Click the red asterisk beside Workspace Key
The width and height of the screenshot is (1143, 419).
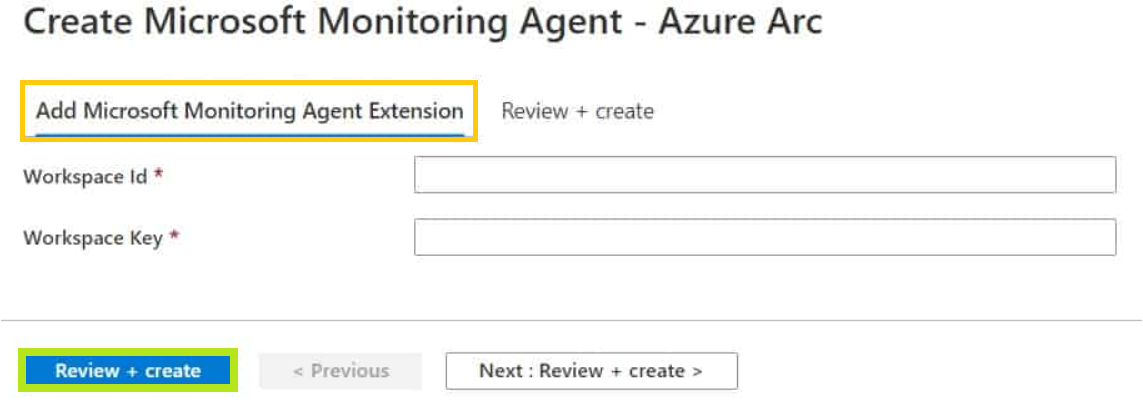(x=174, y=236)
